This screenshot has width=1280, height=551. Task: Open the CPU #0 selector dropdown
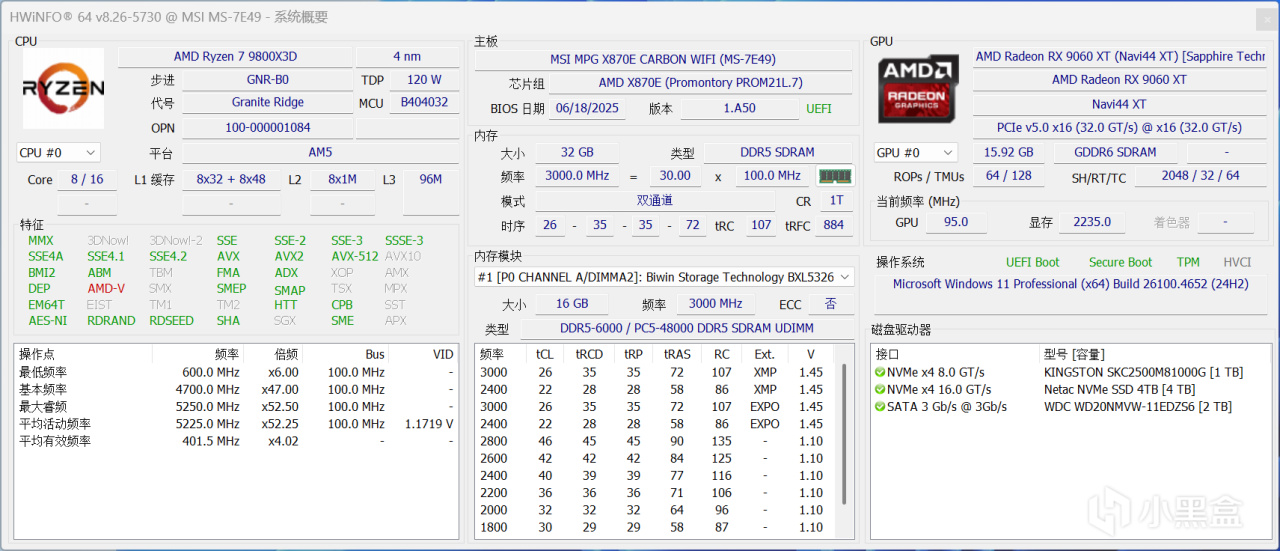(x=58, y=152)
